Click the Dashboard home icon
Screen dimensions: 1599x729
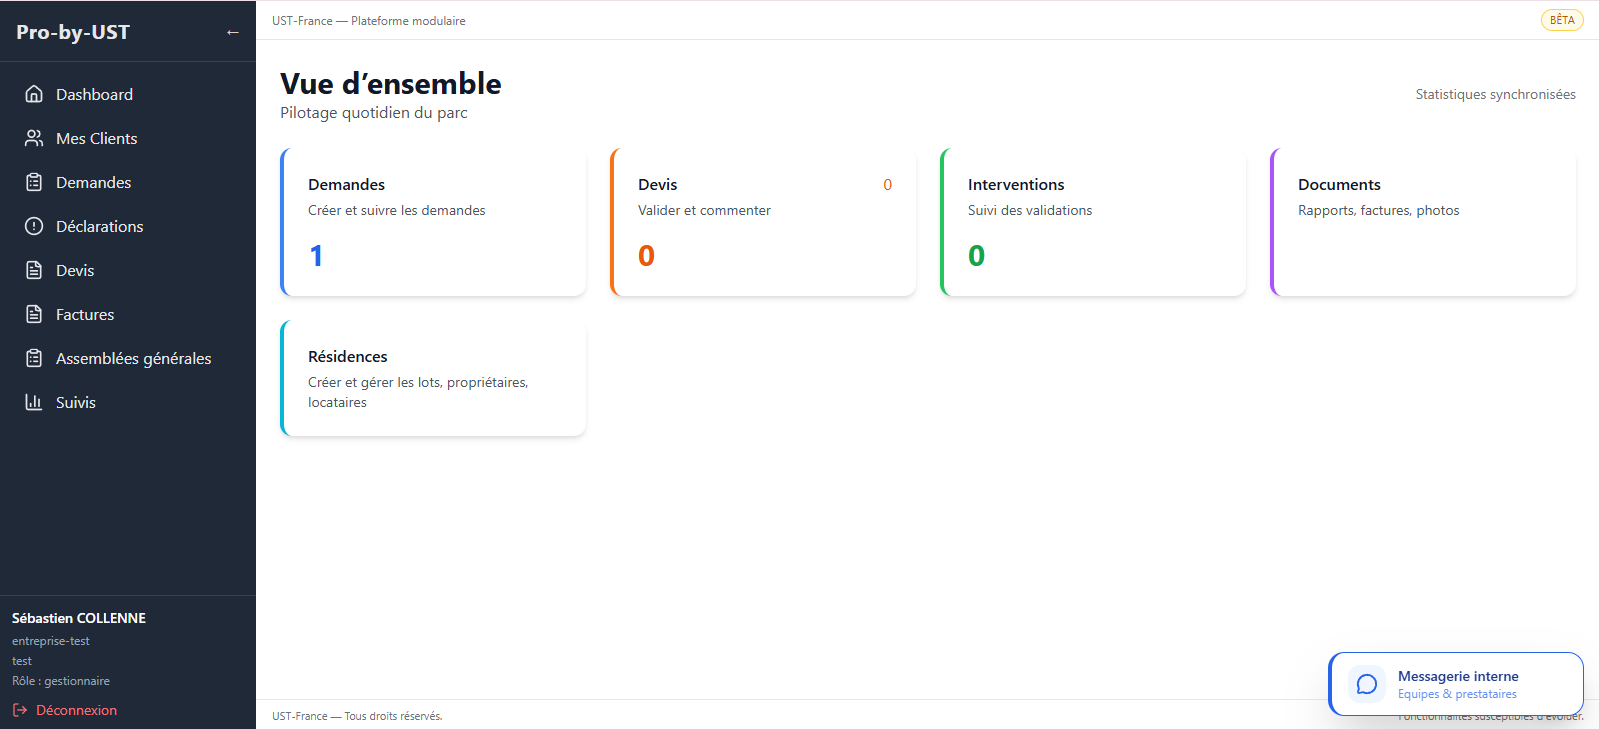click(x=34, y=94)
